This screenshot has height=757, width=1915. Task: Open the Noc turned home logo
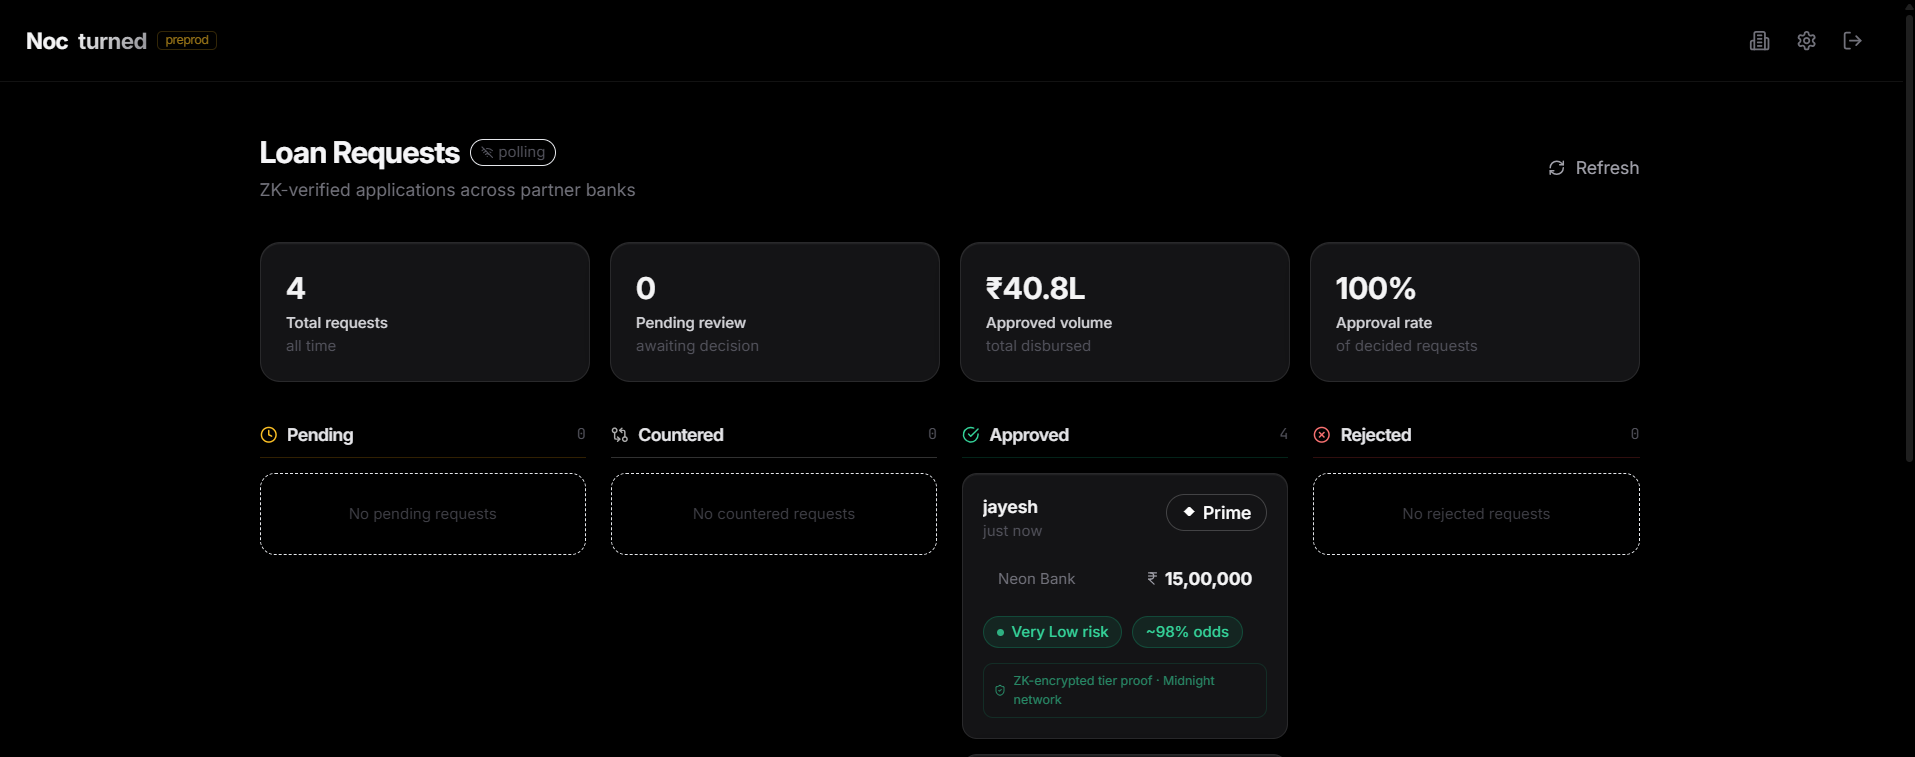point(86,41)
